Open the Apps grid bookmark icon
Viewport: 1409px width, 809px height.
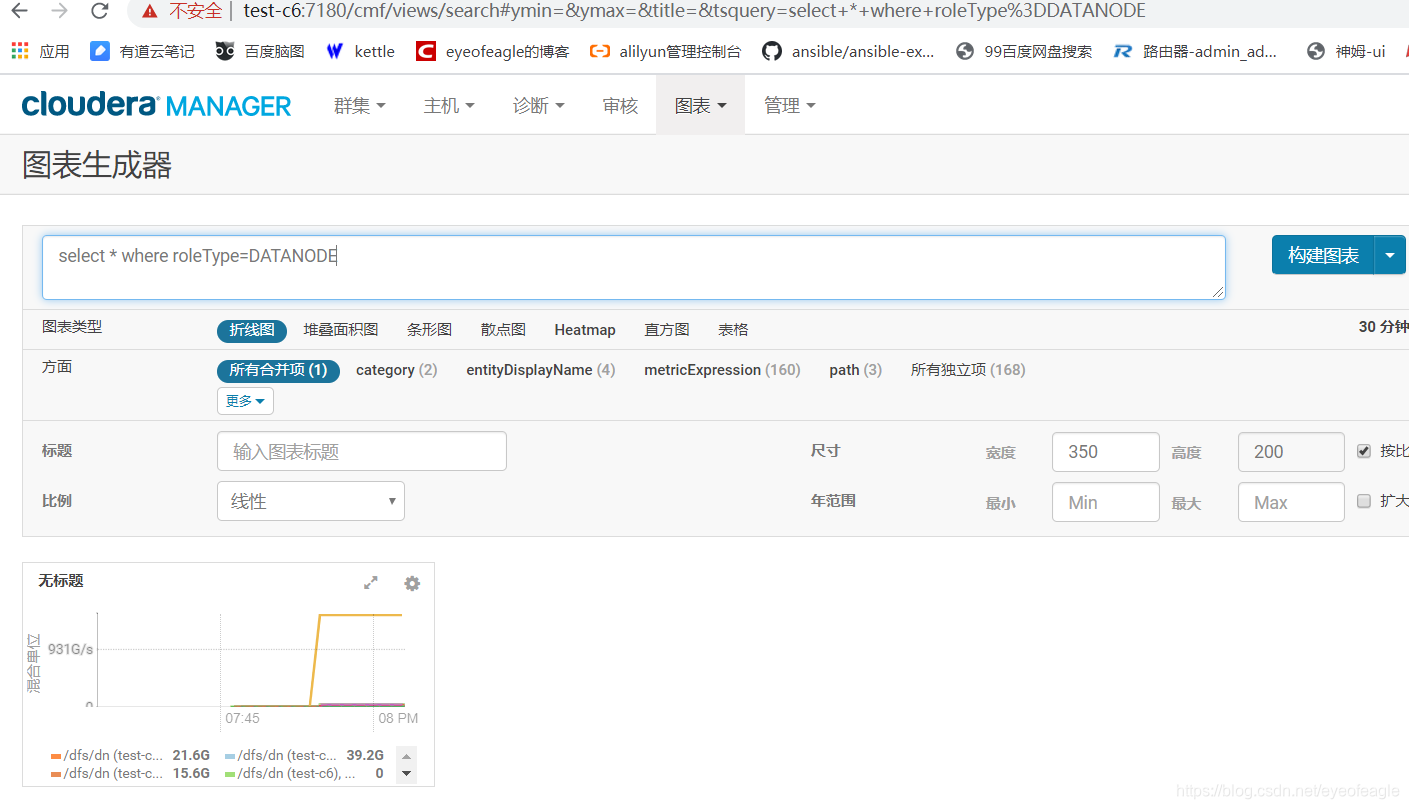click(x=20, y=51)
